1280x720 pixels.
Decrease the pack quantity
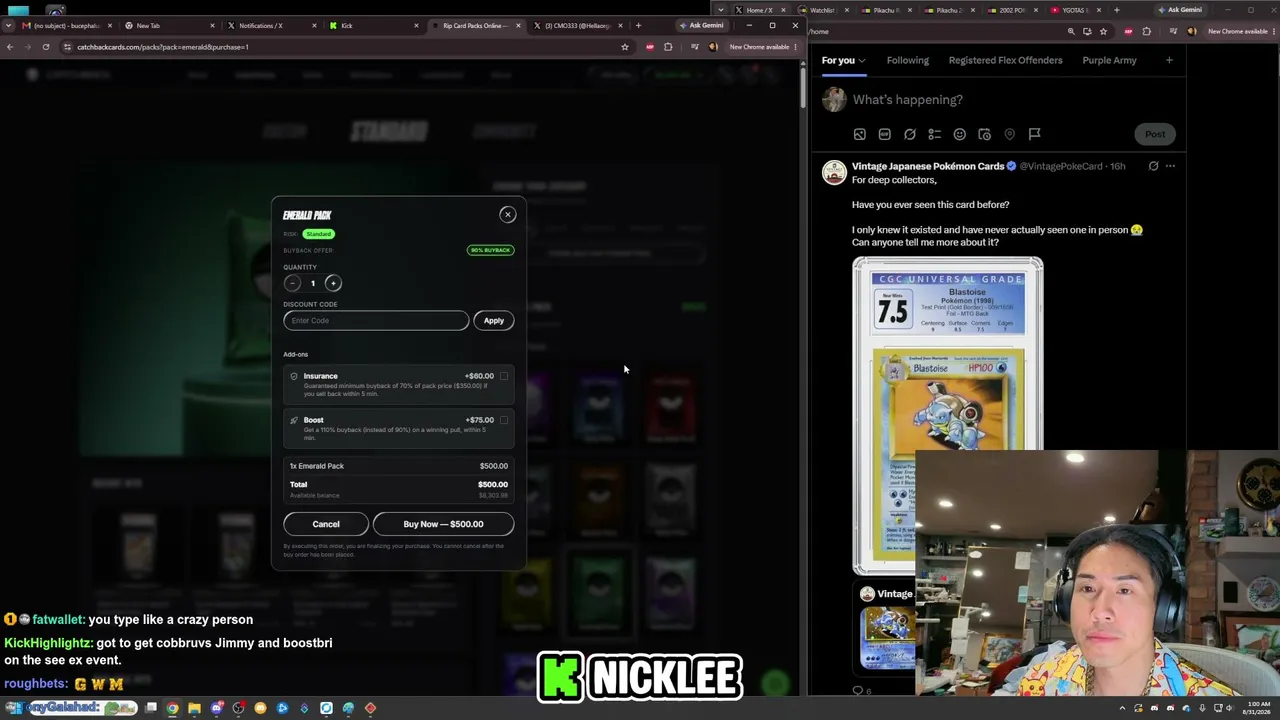tap(293, 283)
